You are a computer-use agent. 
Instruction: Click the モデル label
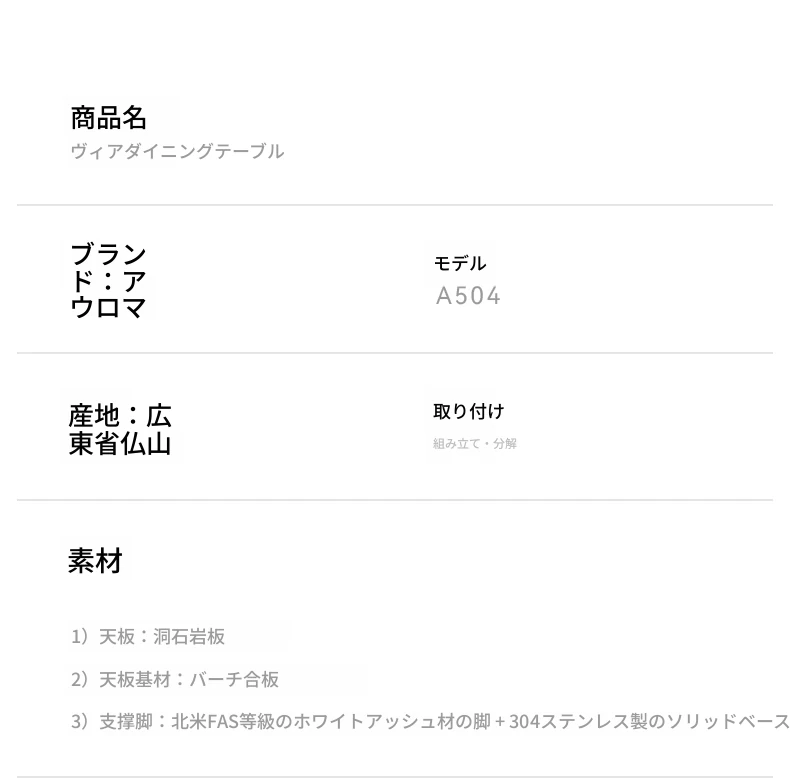[460, 263]
